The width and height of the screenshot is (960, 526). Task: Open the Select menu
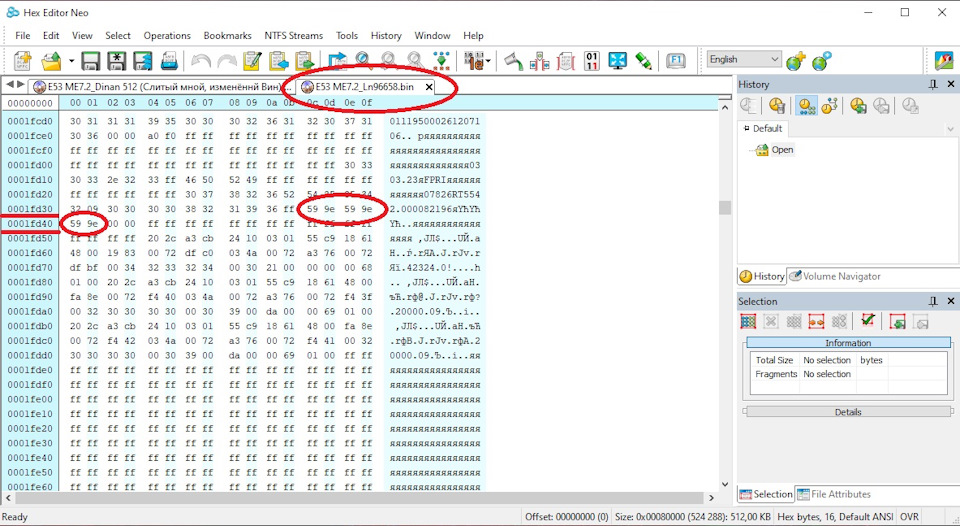coord(118,36)
